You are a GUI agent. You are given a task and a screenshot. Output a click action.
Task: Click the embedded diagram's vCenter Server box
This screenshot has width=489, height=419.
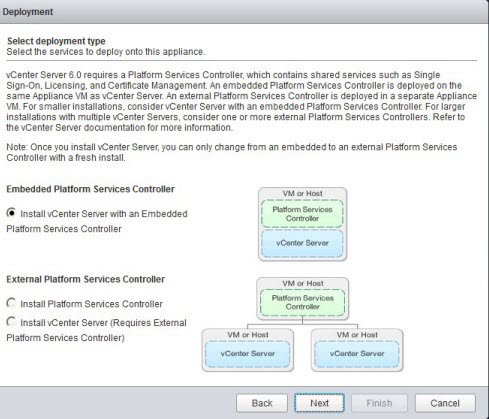click(302, 243)
